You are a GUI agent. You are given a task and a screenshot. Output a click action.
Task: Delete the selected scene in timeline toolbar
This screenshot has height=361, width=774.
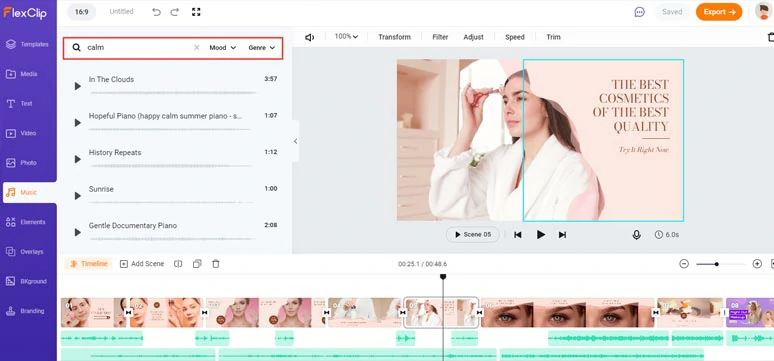[x=216, y=264]
